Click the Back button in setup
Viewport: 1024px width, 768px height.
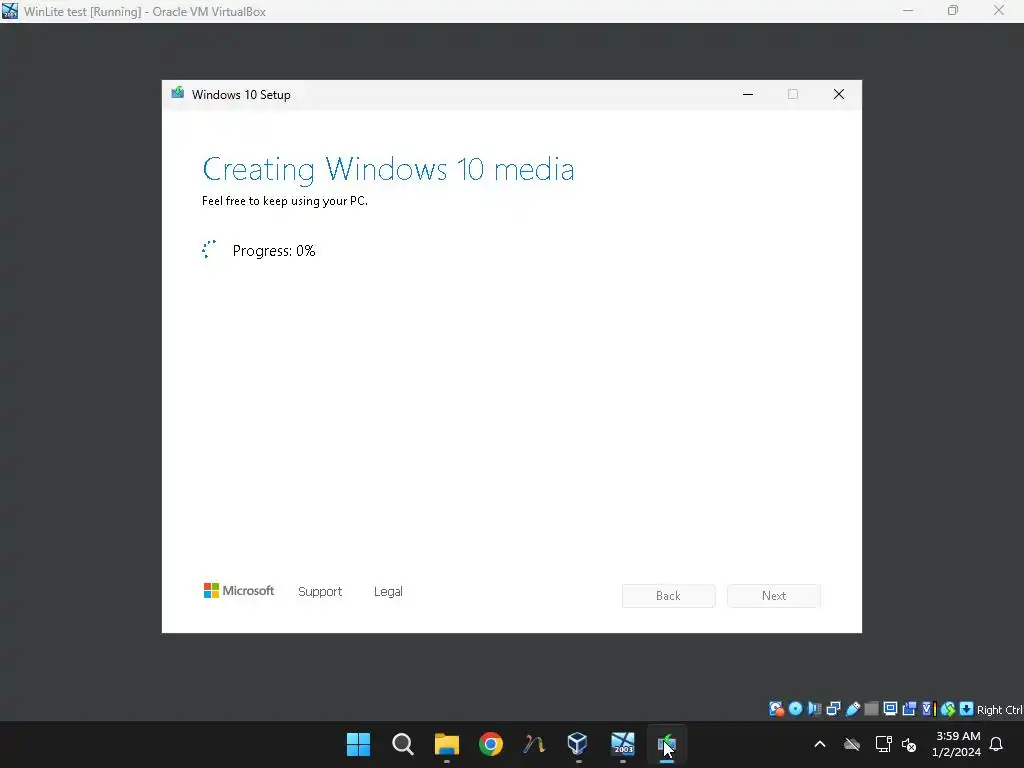point(669,596)
